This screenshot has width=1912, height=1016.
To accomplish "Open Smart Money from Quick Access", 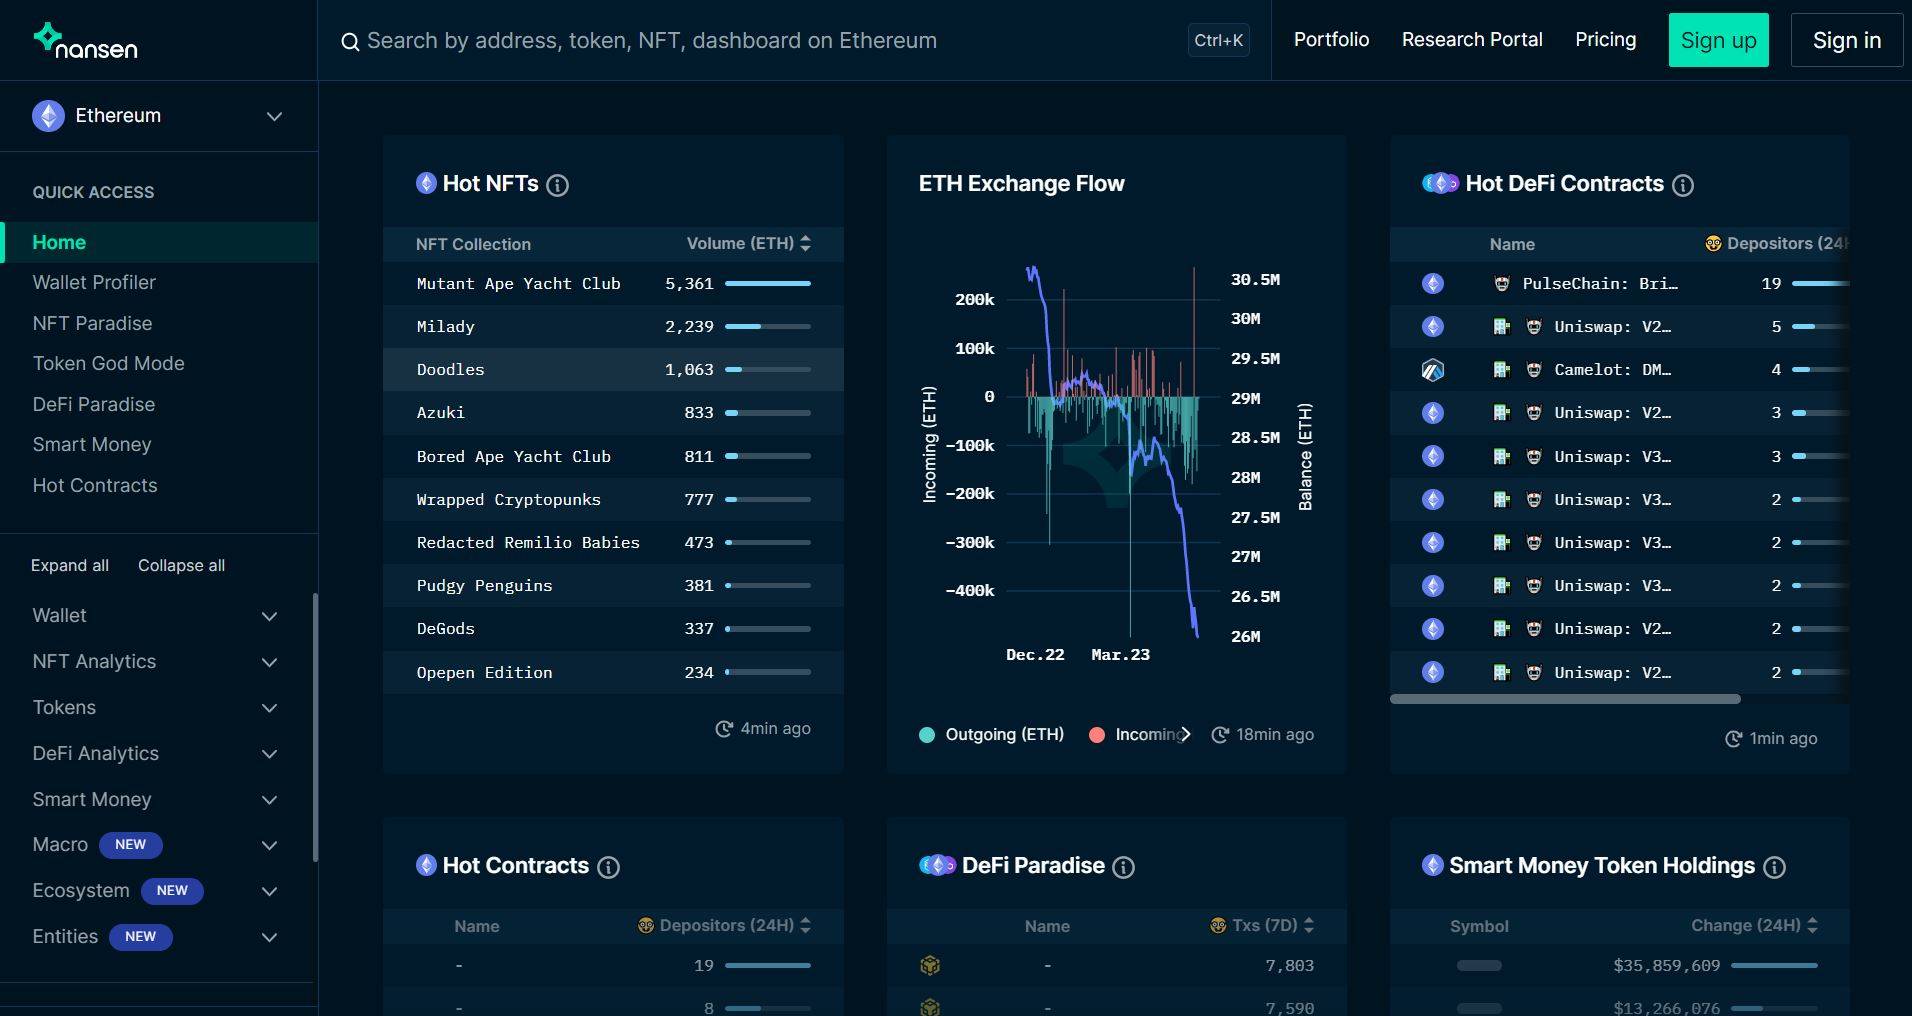I will click(x=92, y=445).
